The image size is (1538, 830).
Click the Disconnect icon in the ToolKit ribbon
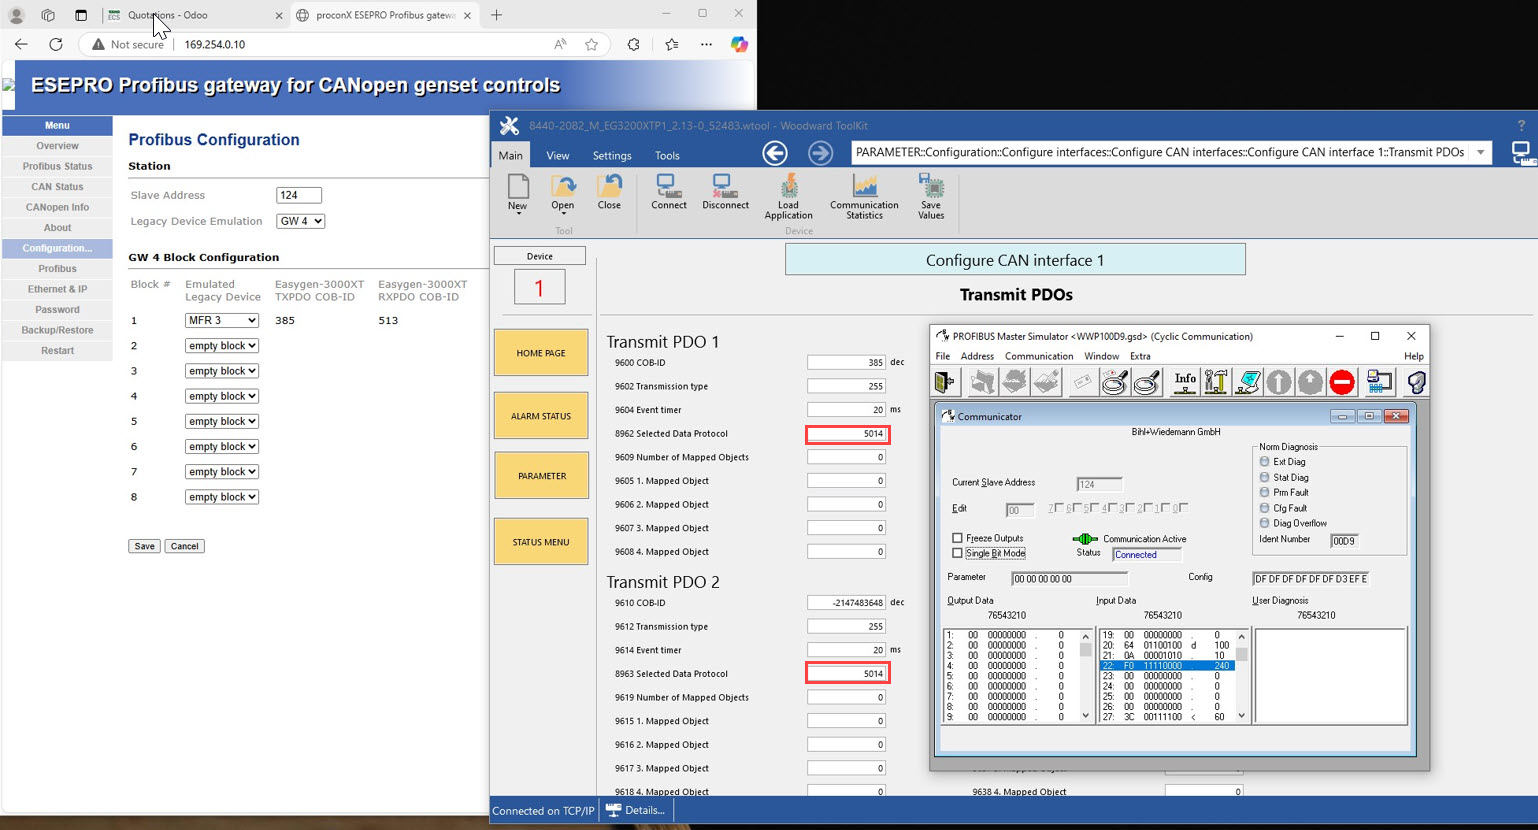click(x=725, y=191)
